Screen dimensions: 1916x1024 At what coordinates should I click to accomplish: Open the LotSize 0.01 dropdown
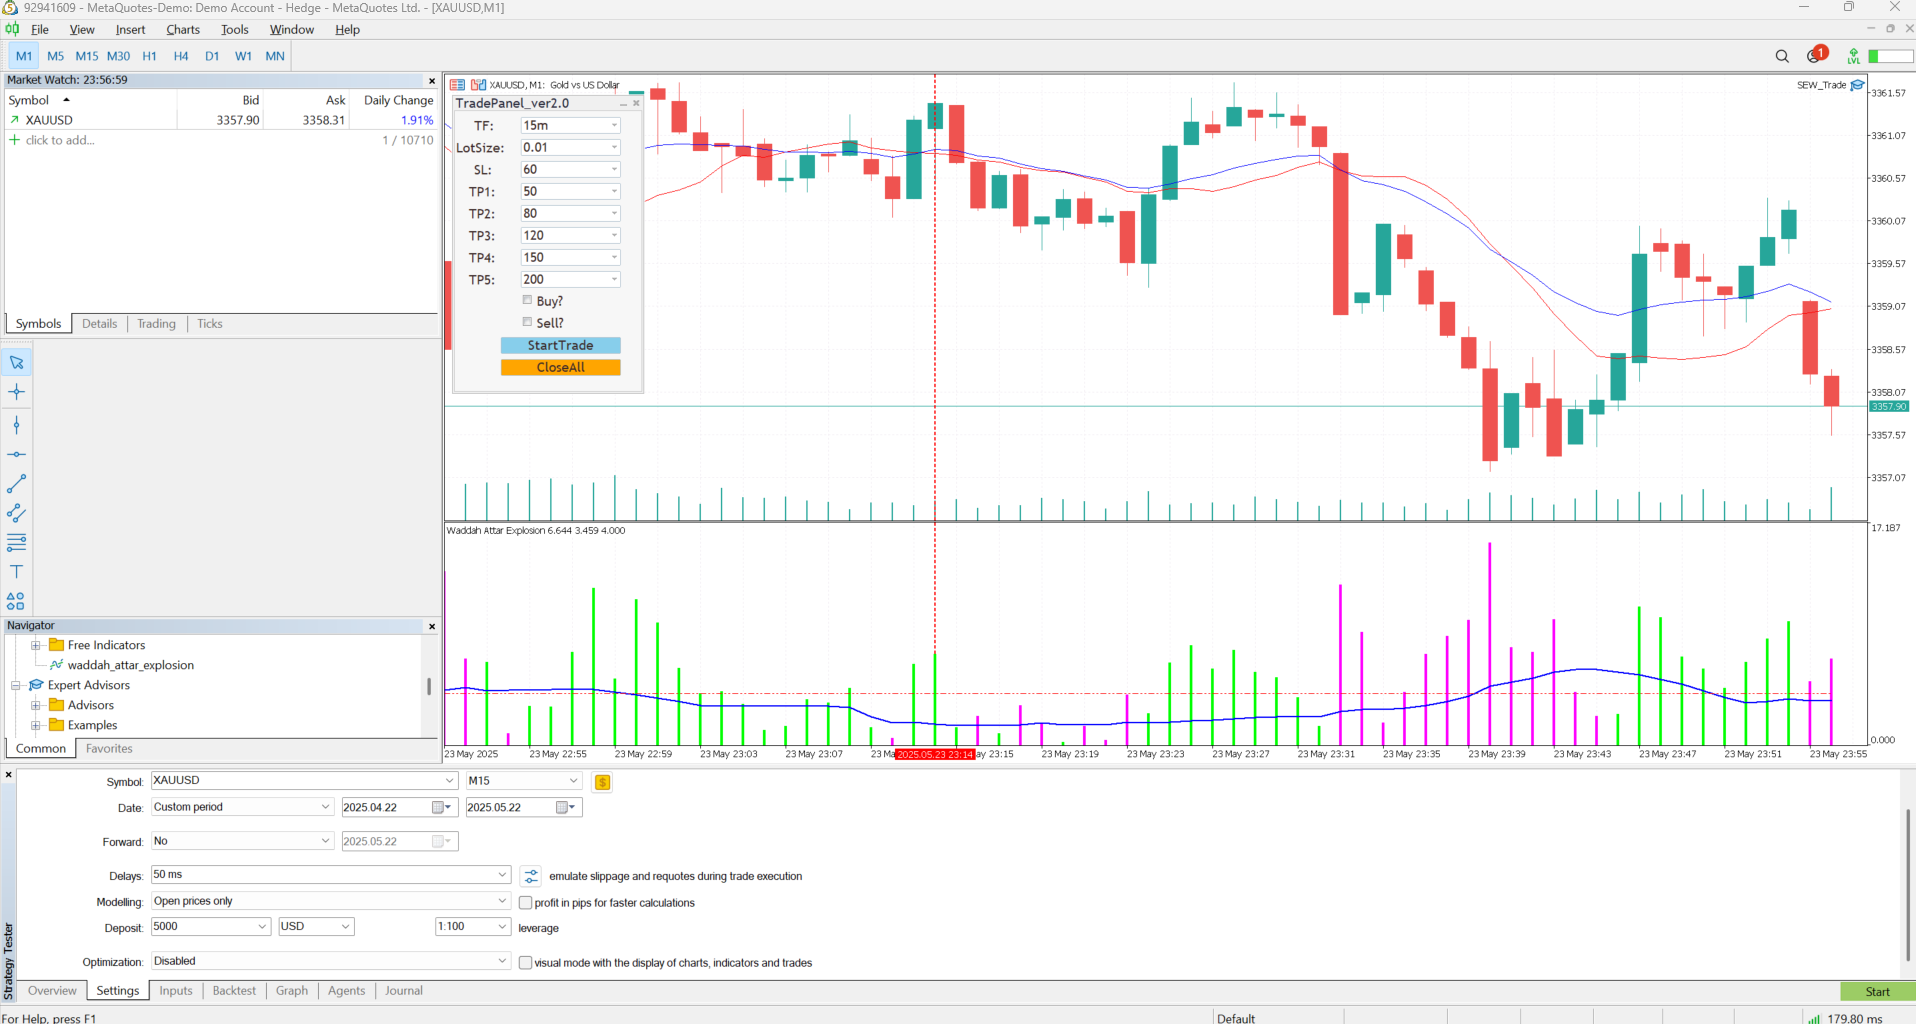click(x=570, y=147)
